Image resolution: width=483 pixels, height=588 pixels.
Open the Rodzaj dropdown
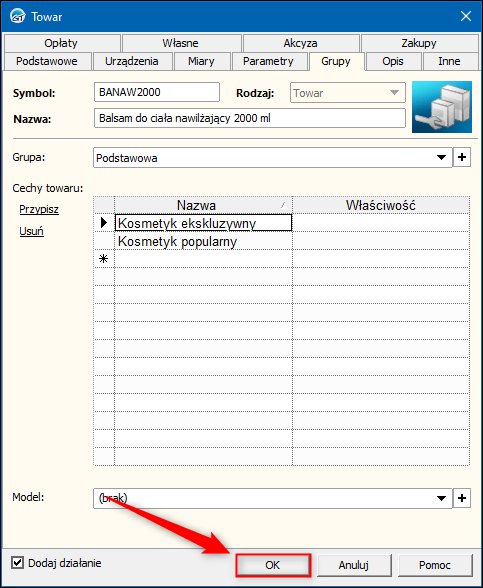(348, 93)
